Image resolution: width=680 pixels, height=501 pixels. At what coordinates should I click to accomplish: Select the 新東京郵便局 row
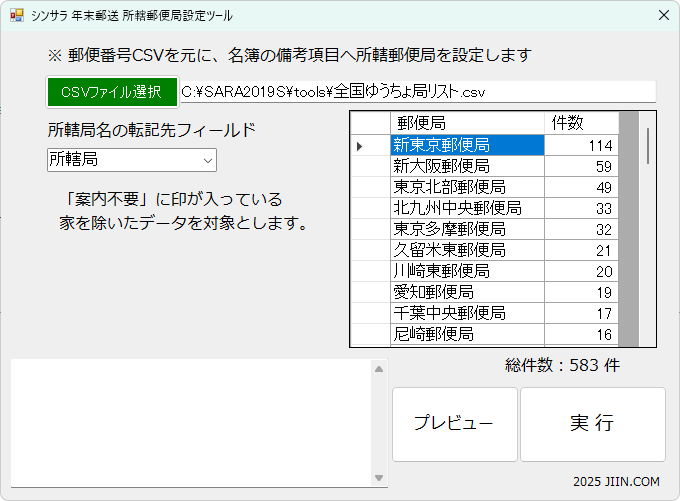467,146
